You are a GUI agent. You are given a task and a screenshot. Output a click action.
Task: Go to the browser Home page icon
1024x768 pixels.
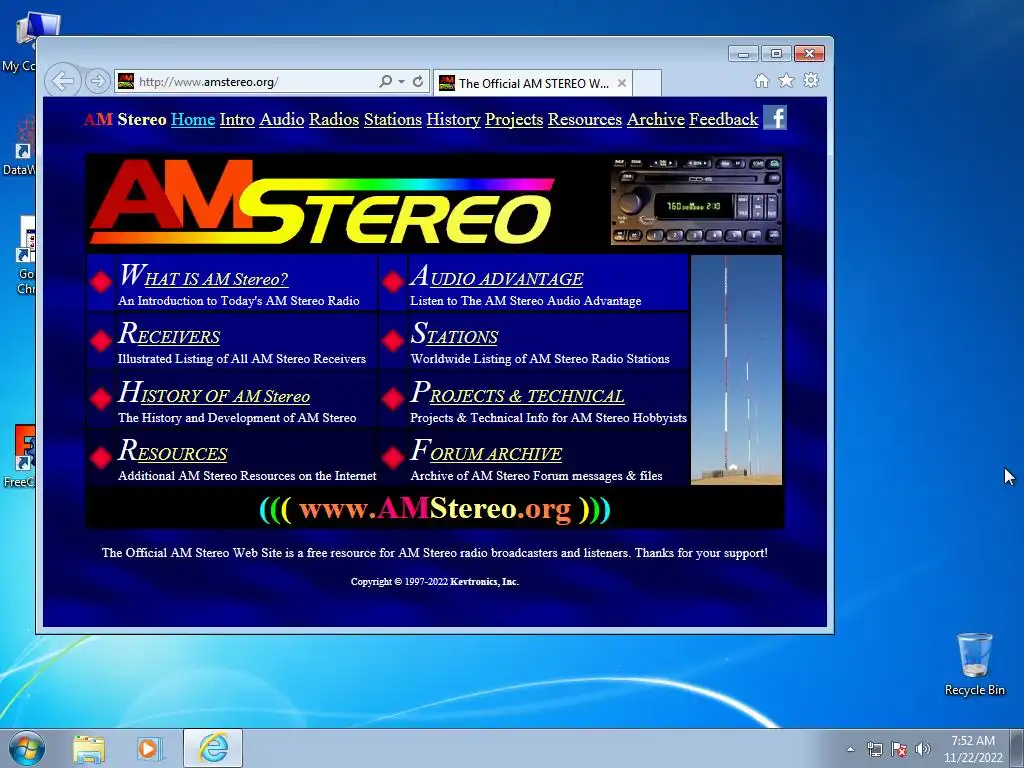coord(761,80)
